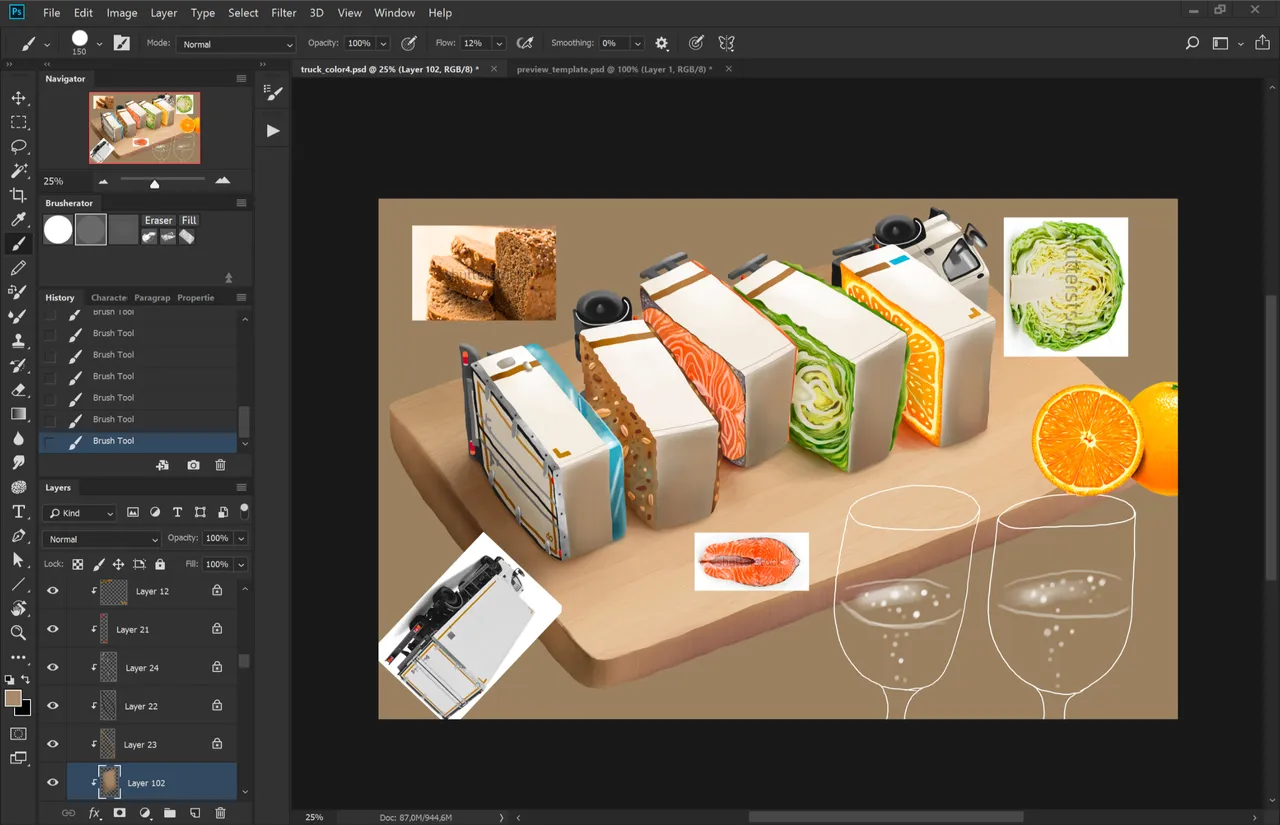Screen dimensions: 1280x825
Task: Select the Lasso tool
Action: (18, 147)
